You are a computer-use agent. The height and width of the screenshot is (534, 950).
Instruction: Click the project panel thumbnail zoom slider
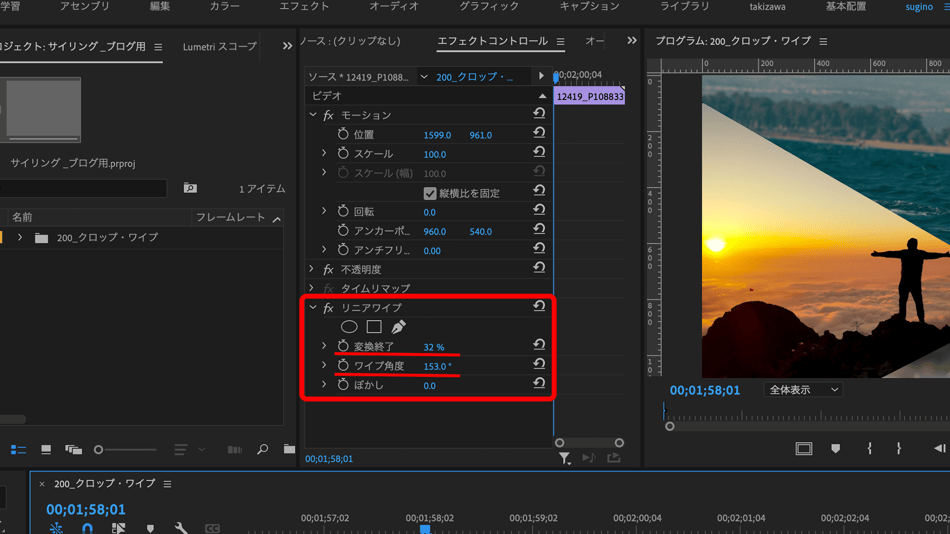pyautogui.click(x=99, y=450)
